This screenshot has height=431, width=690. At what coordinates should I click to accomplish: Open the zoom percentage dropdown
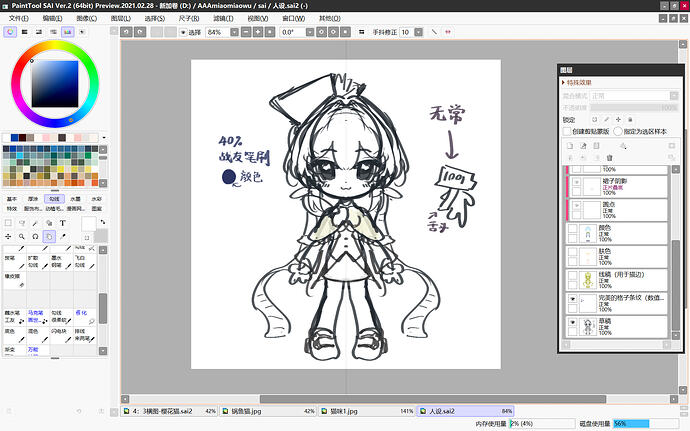pos(235,32)
